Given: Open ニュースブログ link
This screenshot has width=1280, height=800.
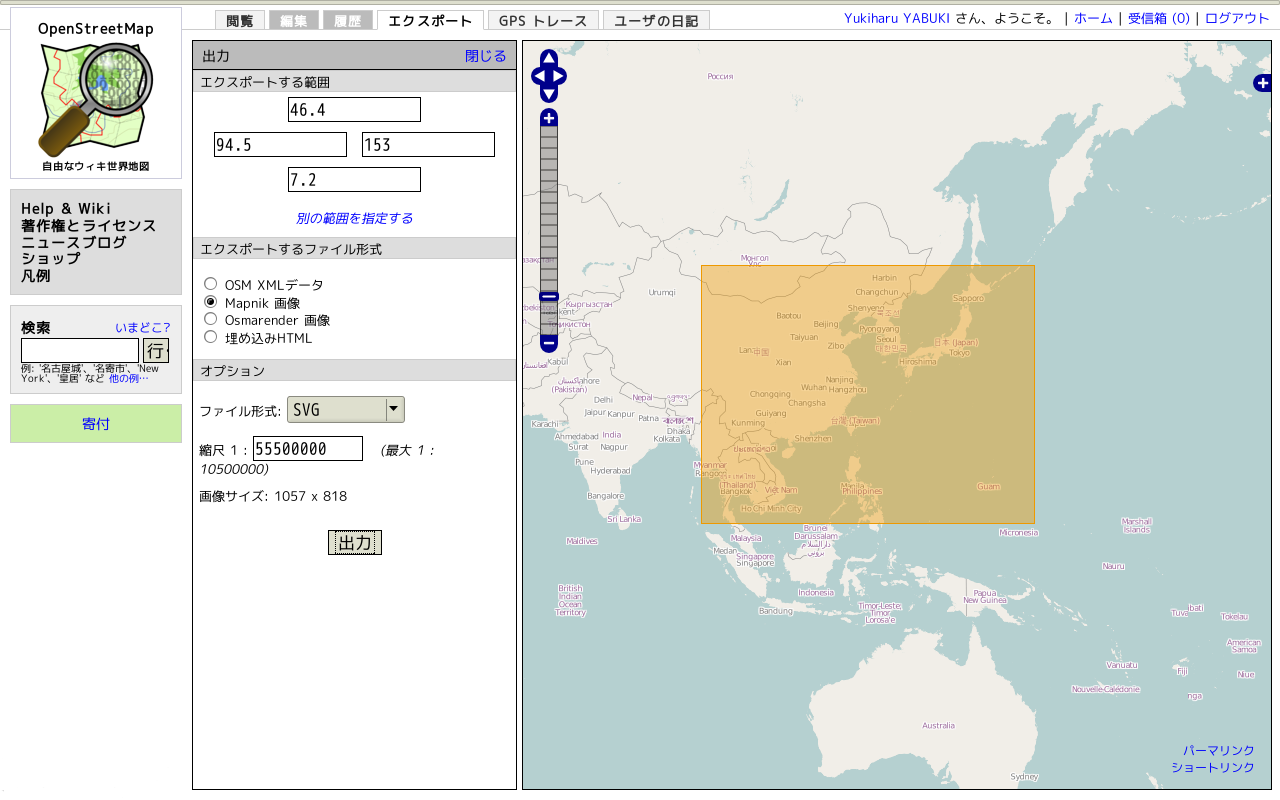Looking at the screenshot, I should point(74,242).
